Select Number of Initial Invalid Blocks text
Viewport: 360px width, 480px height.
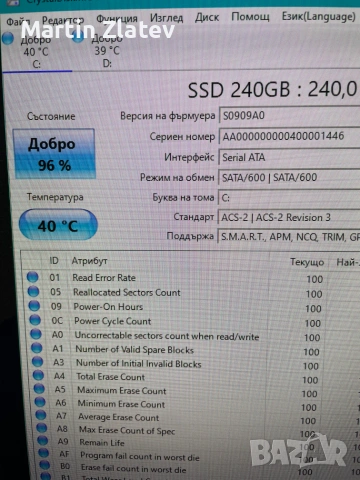pos(139,363)
